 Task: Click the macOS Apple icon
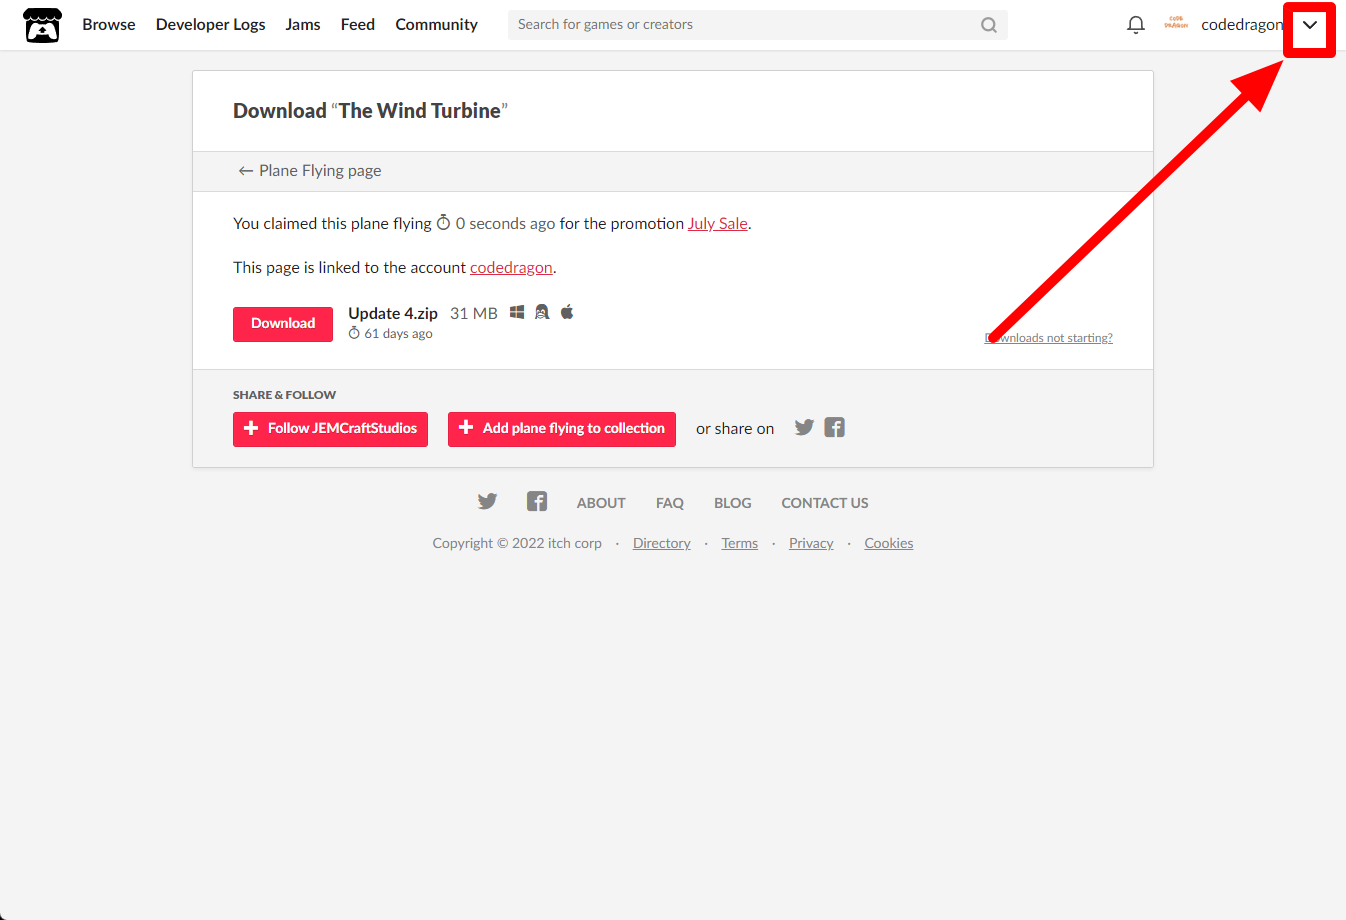tap(567, 312)
